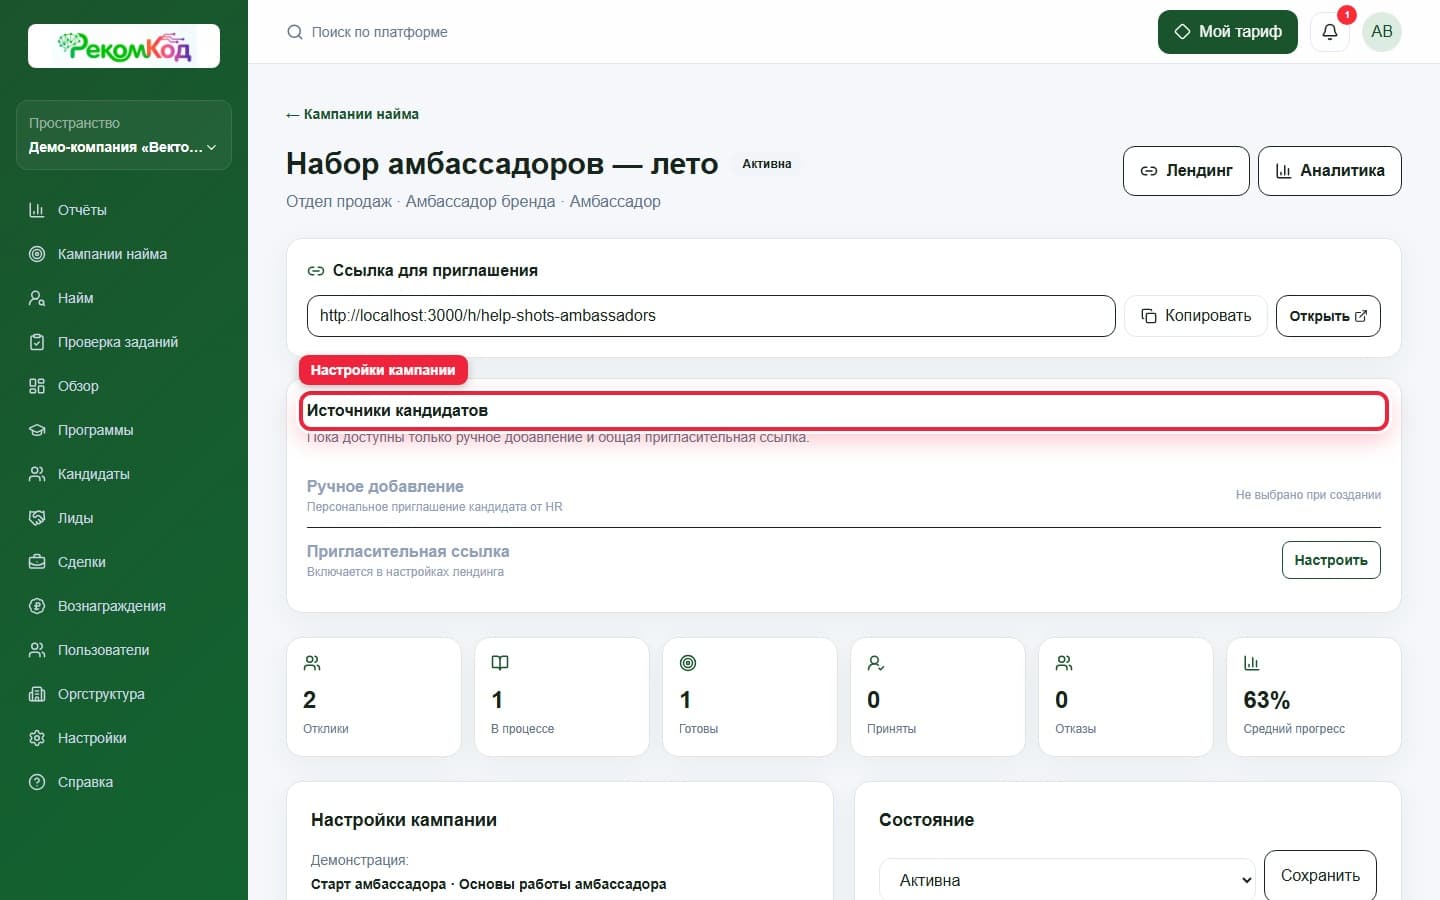
Task: Click the Найм person-search icon
Action: [x=37, y=298]
